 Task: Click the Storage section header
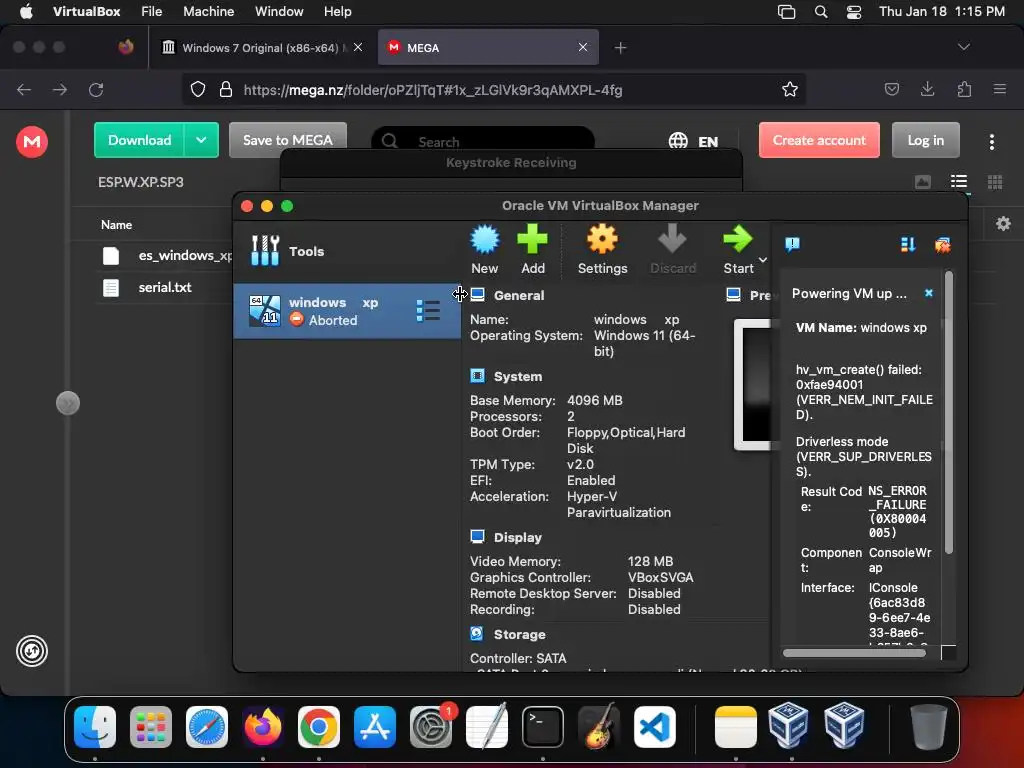pos(519,634)
